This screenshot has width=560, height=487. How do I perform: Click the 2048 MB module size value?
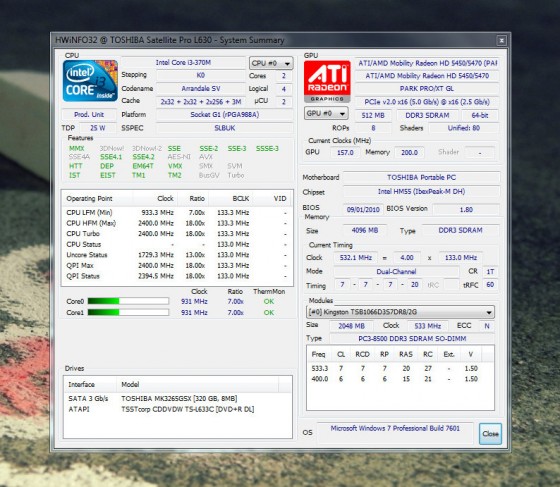(351, 326)
